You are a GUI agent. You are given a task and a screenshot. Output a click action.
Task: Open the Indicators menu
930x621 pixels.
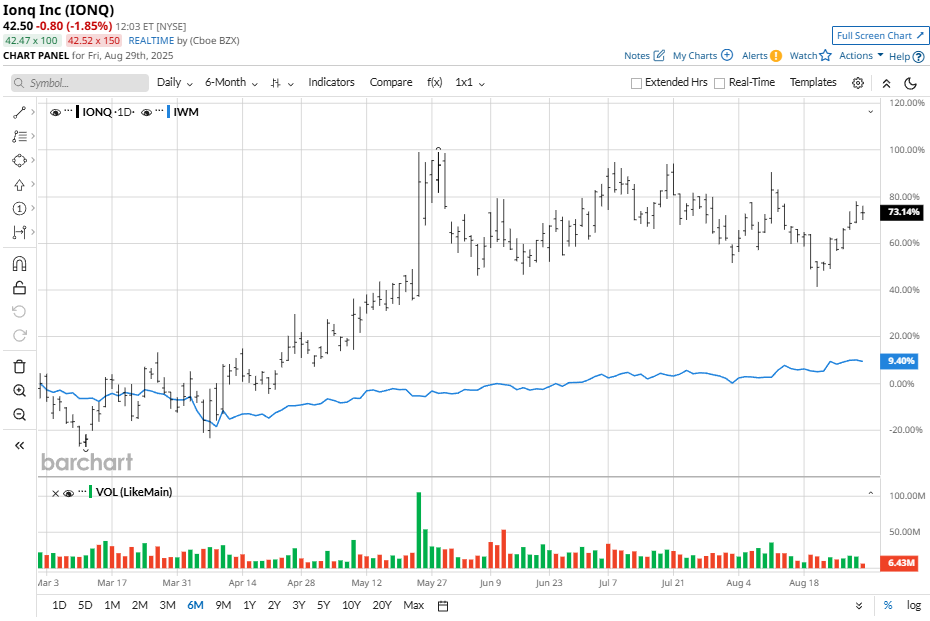coord(331,82)
